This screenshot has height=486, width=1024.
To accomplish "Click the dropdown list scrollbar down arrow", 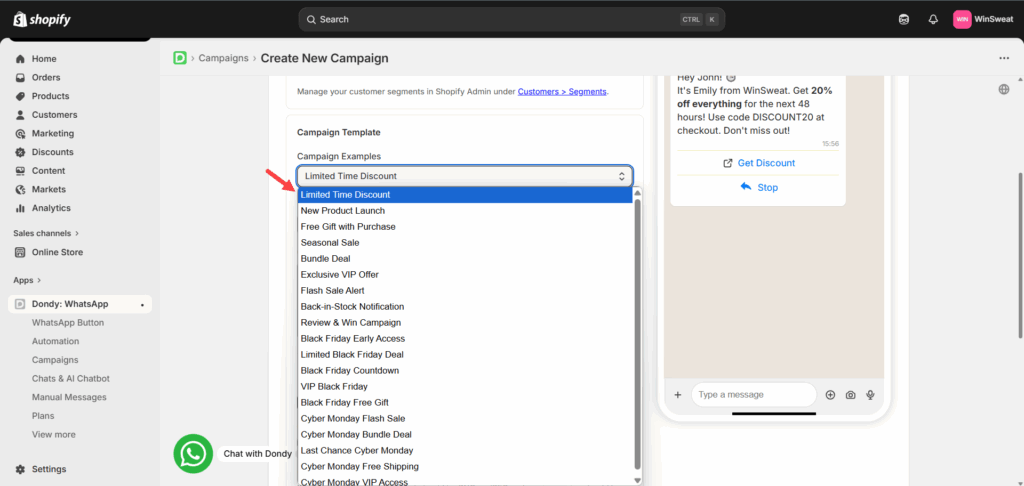I will click(638, 480).
